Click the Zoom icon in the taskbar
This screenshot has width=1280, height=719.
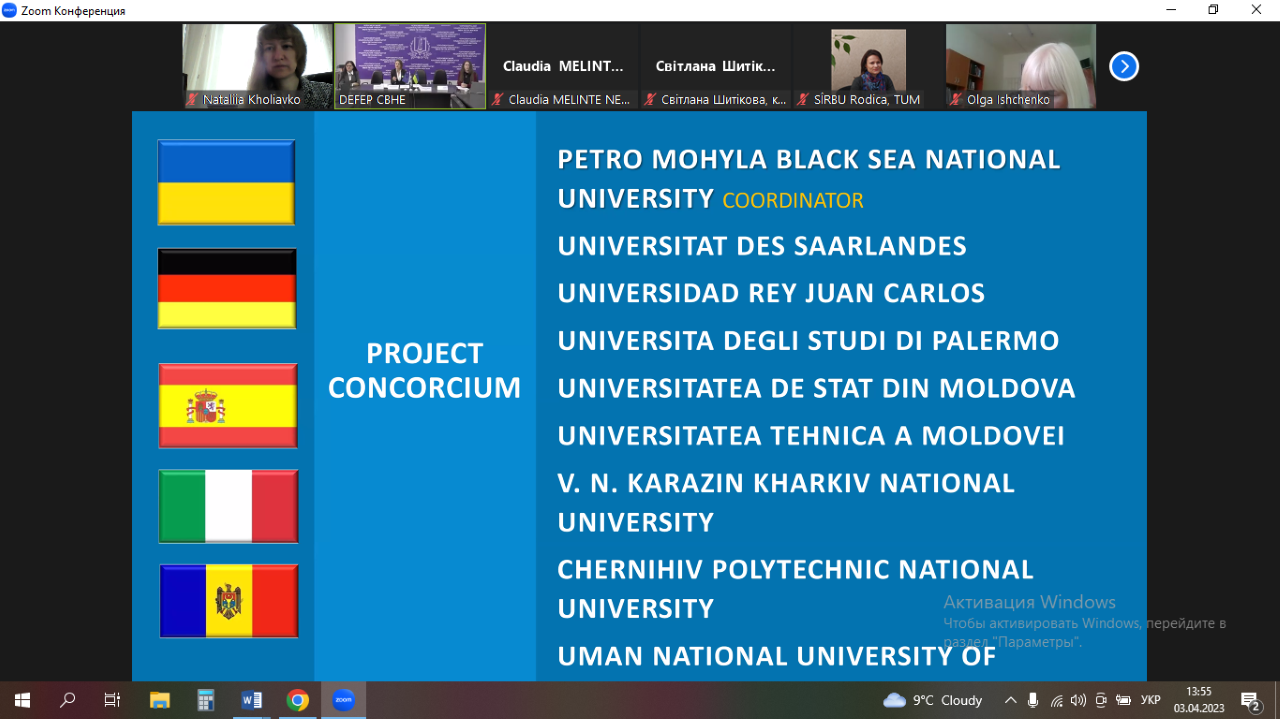pos(343,700)
